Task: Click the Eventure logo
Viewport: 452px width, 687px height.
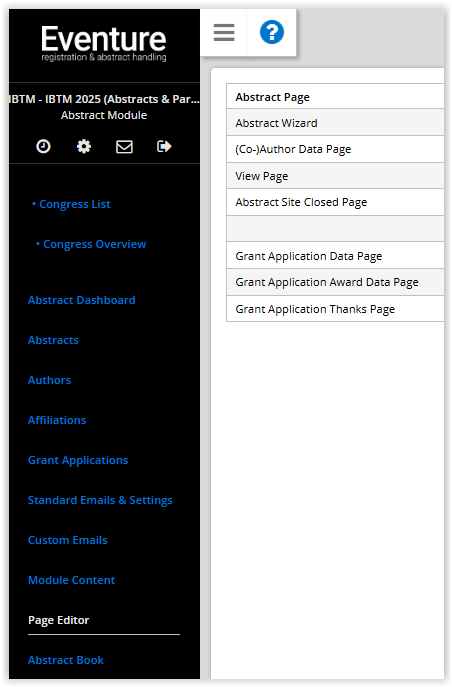Action: [104, 43]
